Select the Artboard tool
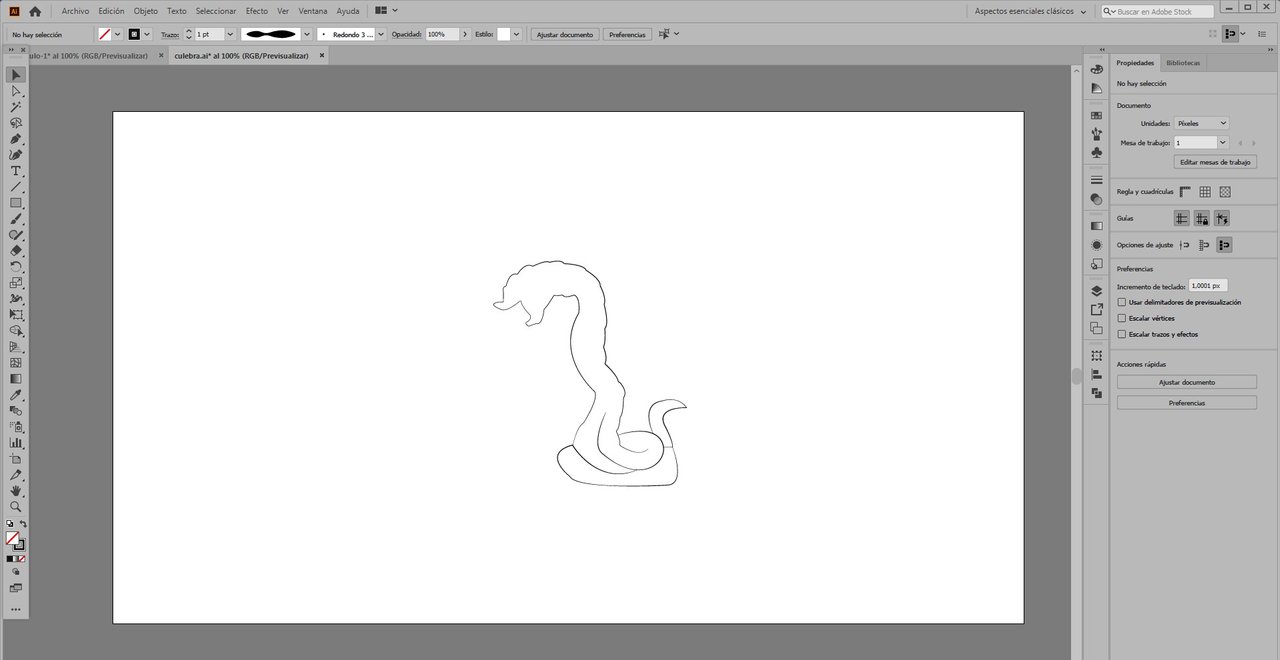 16,458
